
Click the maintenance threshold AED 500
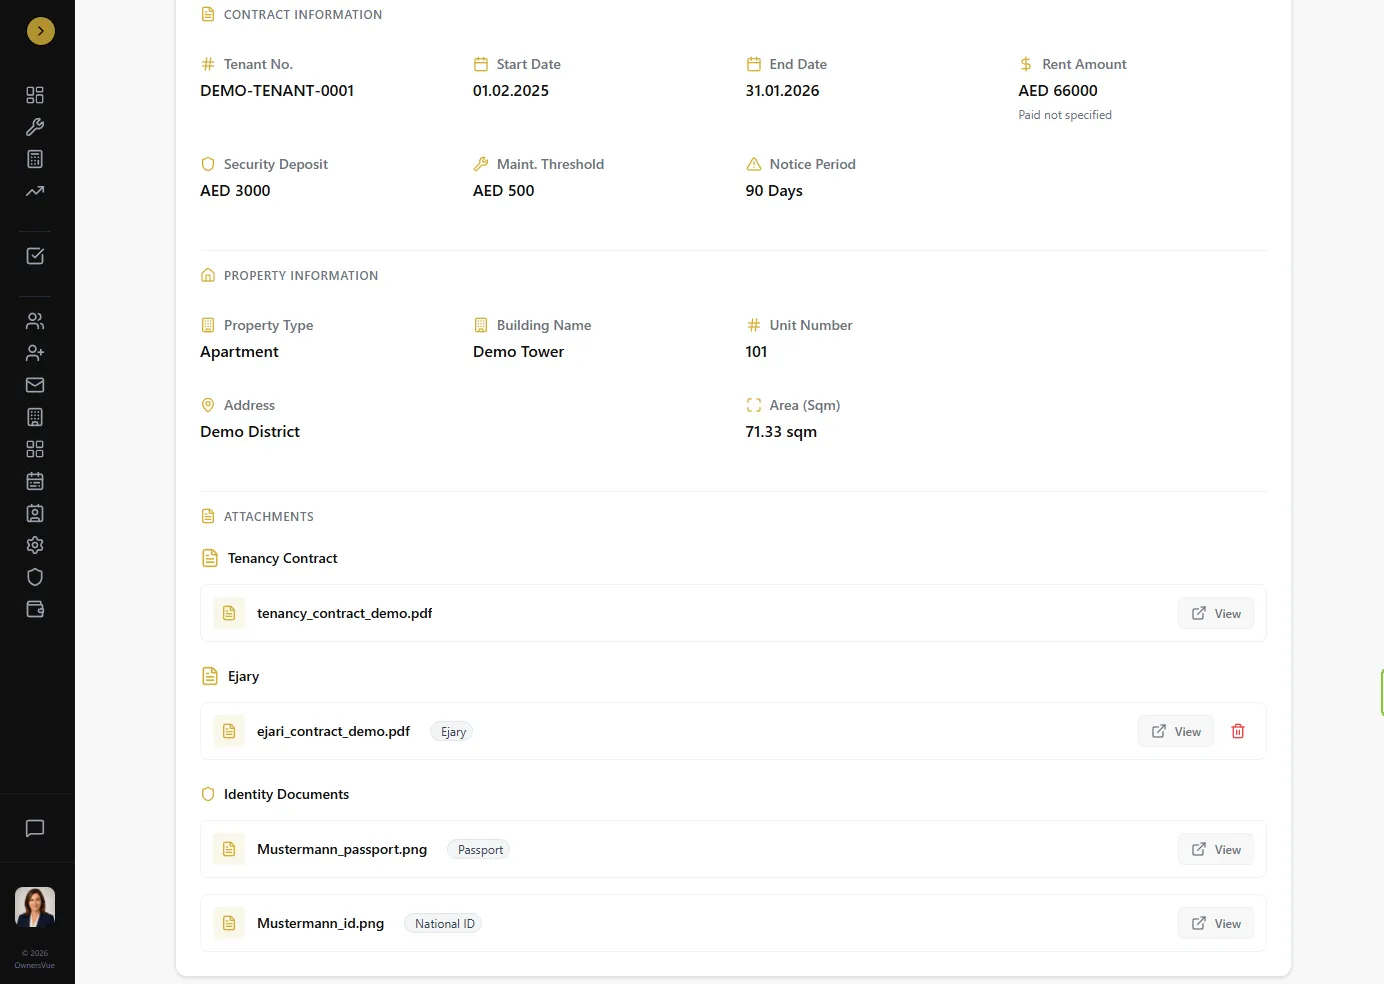pos(504,190)
